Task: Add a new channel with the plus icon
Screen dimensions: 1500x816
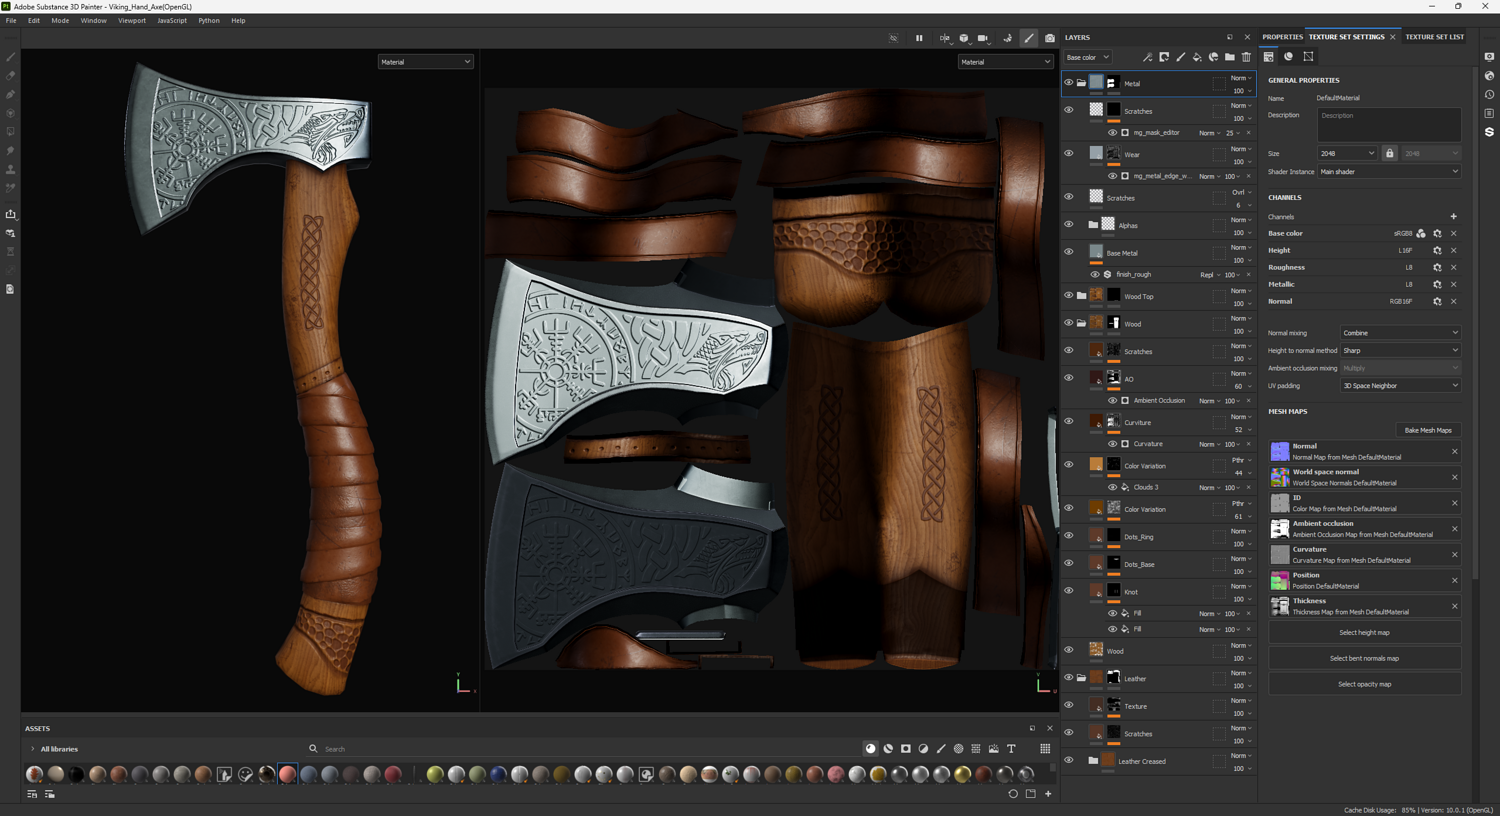Action: pyautogui.click(x=1453, y=216)
